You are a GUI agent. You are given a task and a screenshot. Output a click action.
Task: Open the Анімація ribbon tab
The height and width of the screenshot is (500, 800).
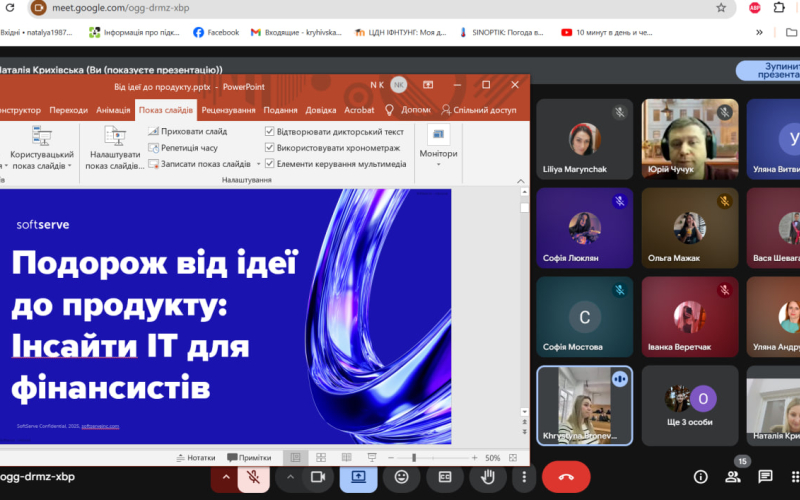[113, 110]
